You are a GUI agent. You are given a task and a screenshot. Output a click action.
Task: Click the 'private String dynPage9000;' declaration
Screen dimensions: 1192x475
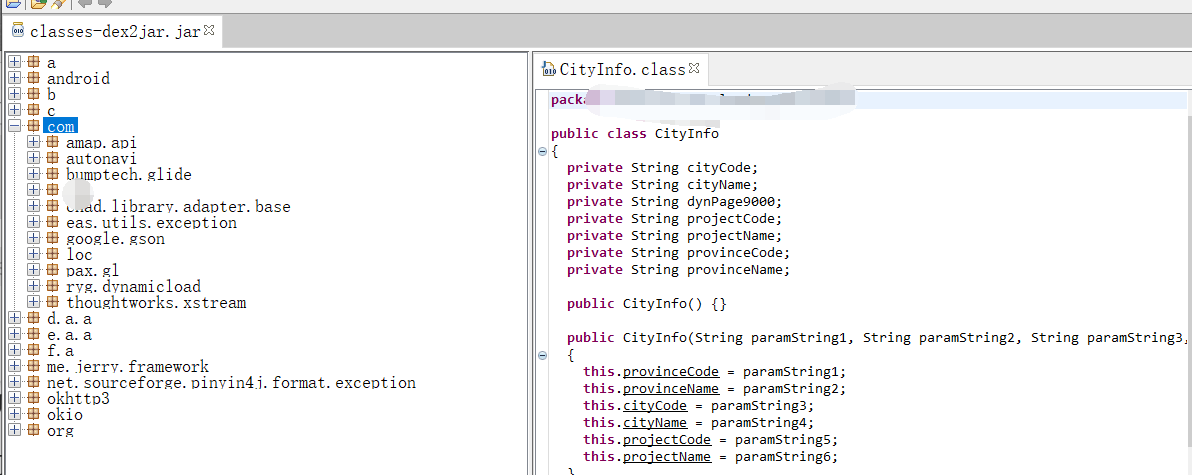pyautogui.click(x=674, y=201)
